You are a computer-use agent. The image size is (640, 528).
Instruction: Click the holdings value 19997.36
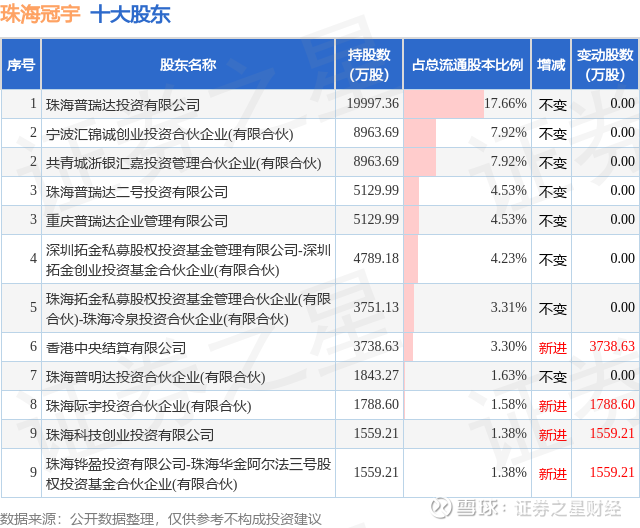pos(373,103)
